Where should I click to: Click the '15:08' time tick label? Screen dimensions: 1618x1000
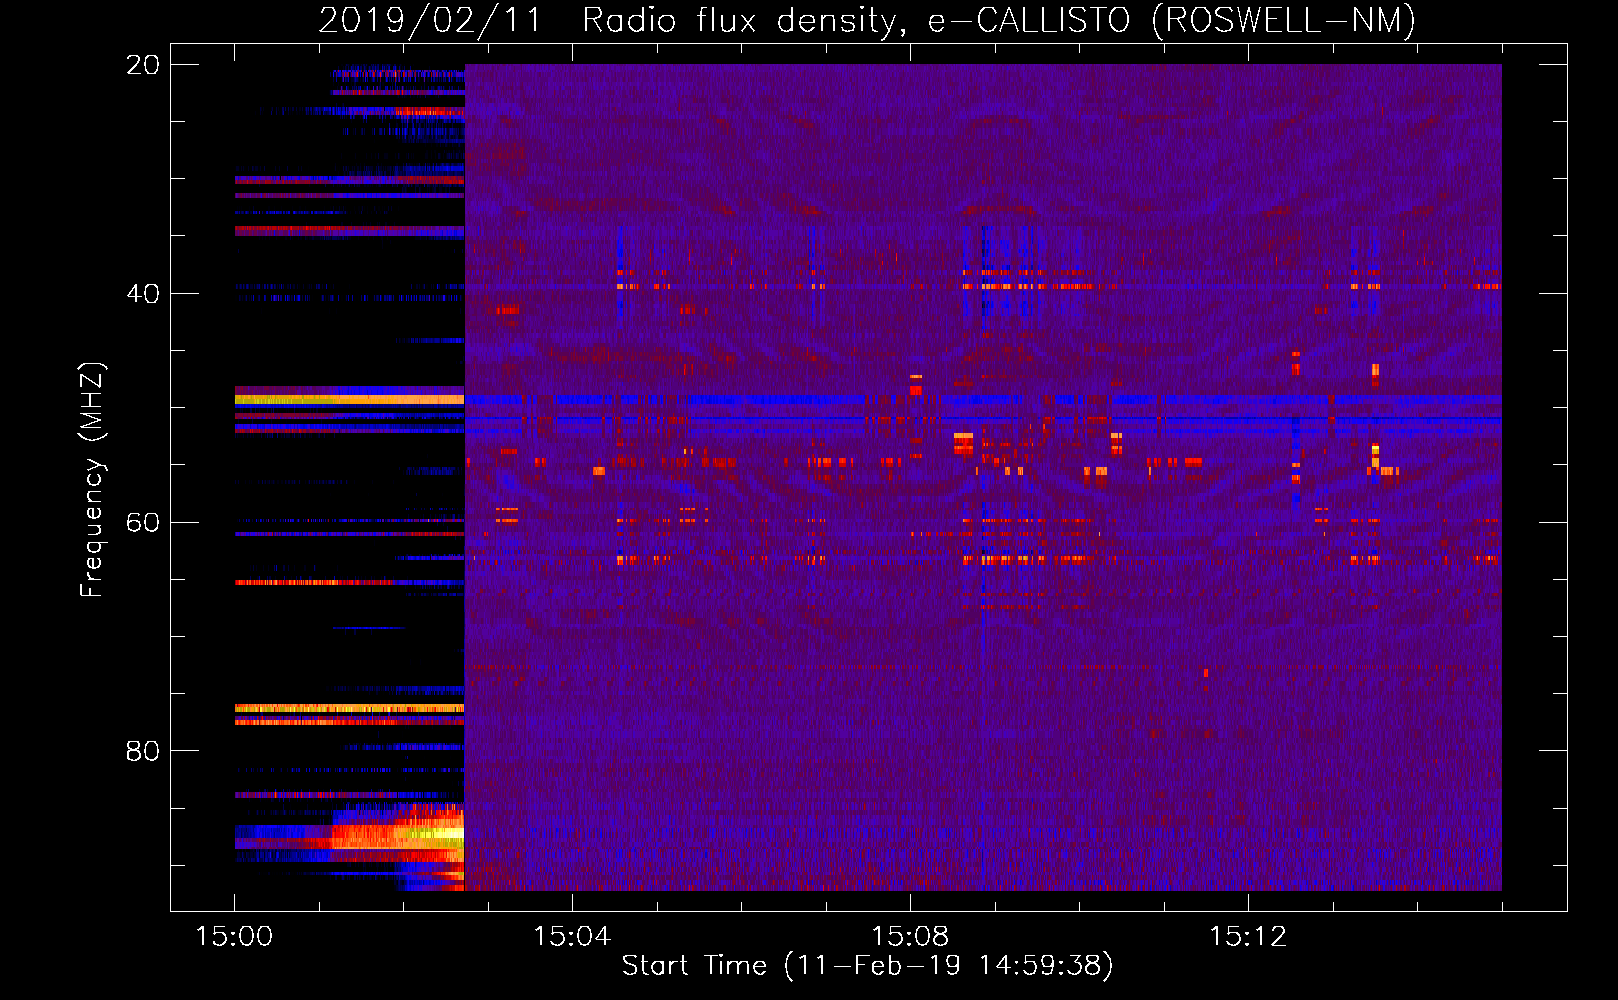pyautogui.click(x=910, y=937)
